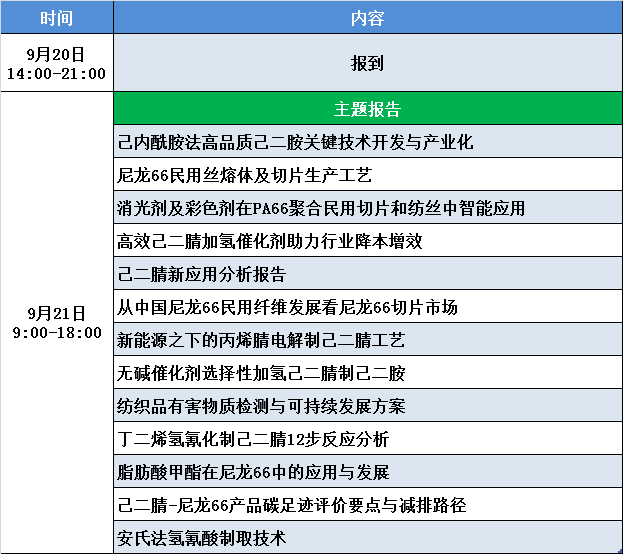Screen dimensions: 623x554
Task: Click the 内容 column header
Action: 367,18
